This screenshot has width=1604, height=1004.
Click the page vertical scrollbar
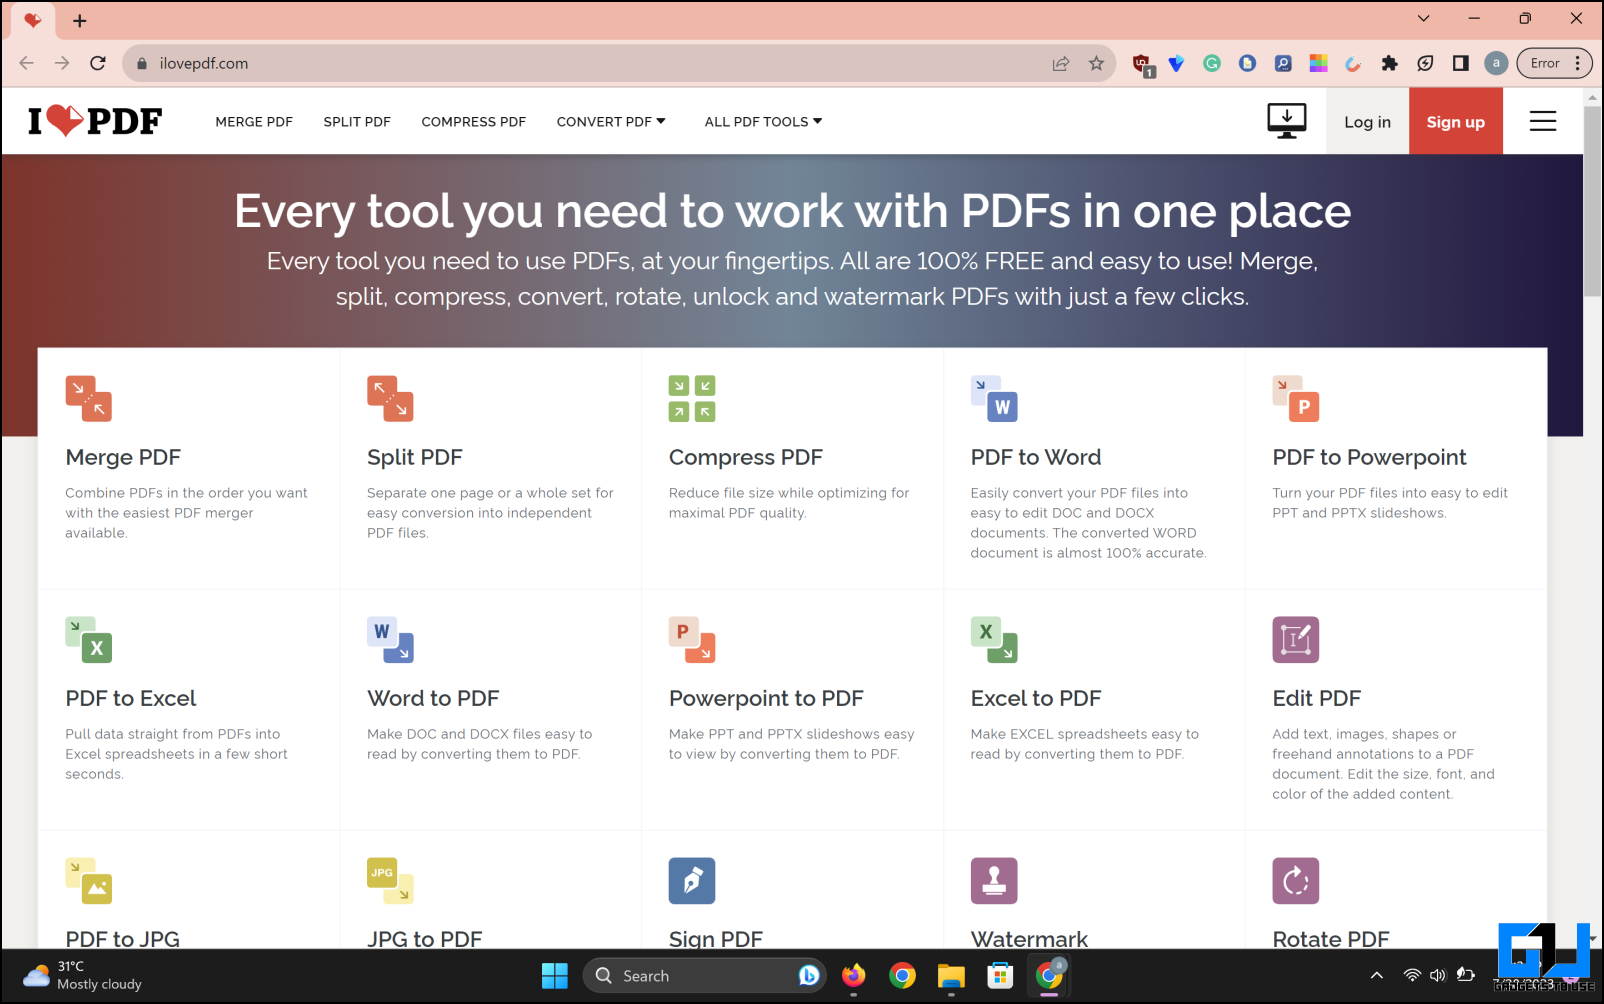point(1593,200)
